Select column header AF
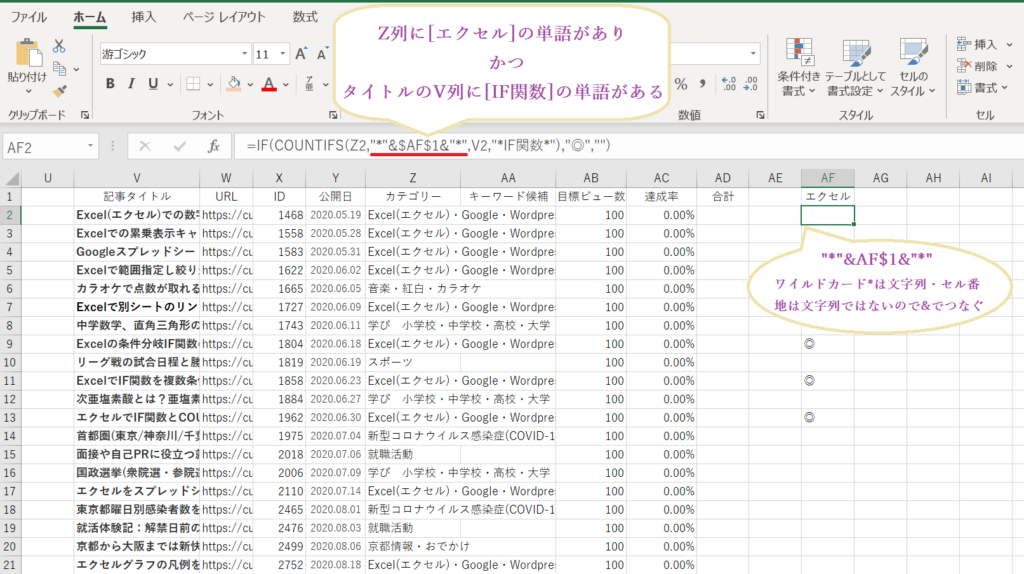1024x574 pixels. tap(827, 178)
